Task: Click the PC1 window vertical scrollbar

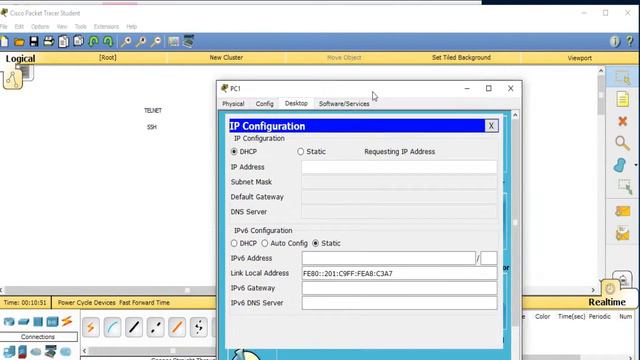Action: 515,222
